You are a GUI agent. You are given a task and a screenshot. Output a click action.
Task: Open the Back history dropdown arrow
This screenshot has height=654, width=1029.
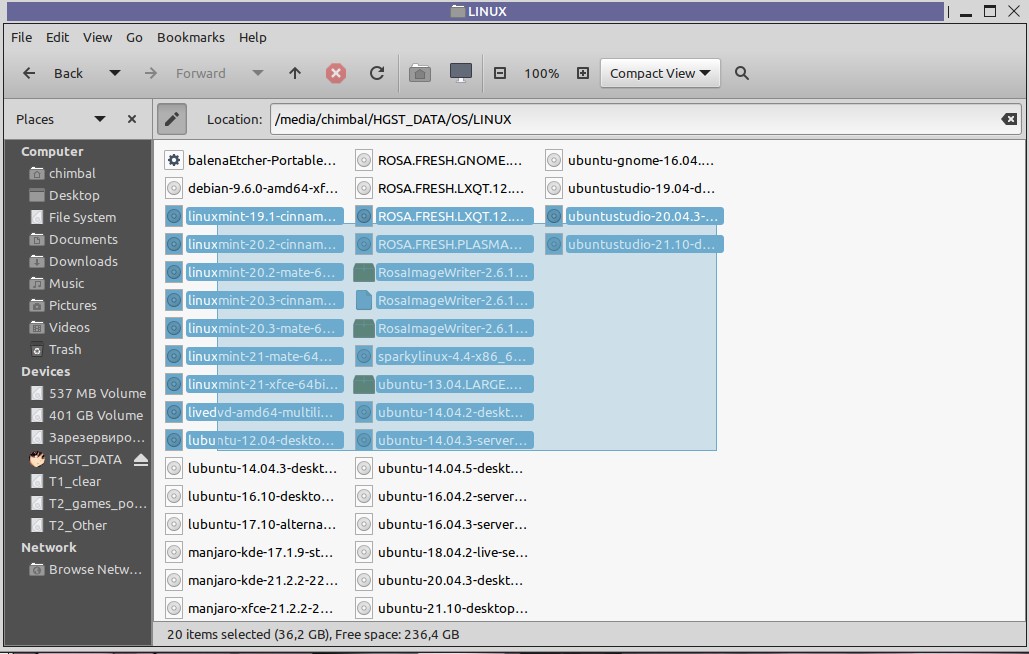115,73
